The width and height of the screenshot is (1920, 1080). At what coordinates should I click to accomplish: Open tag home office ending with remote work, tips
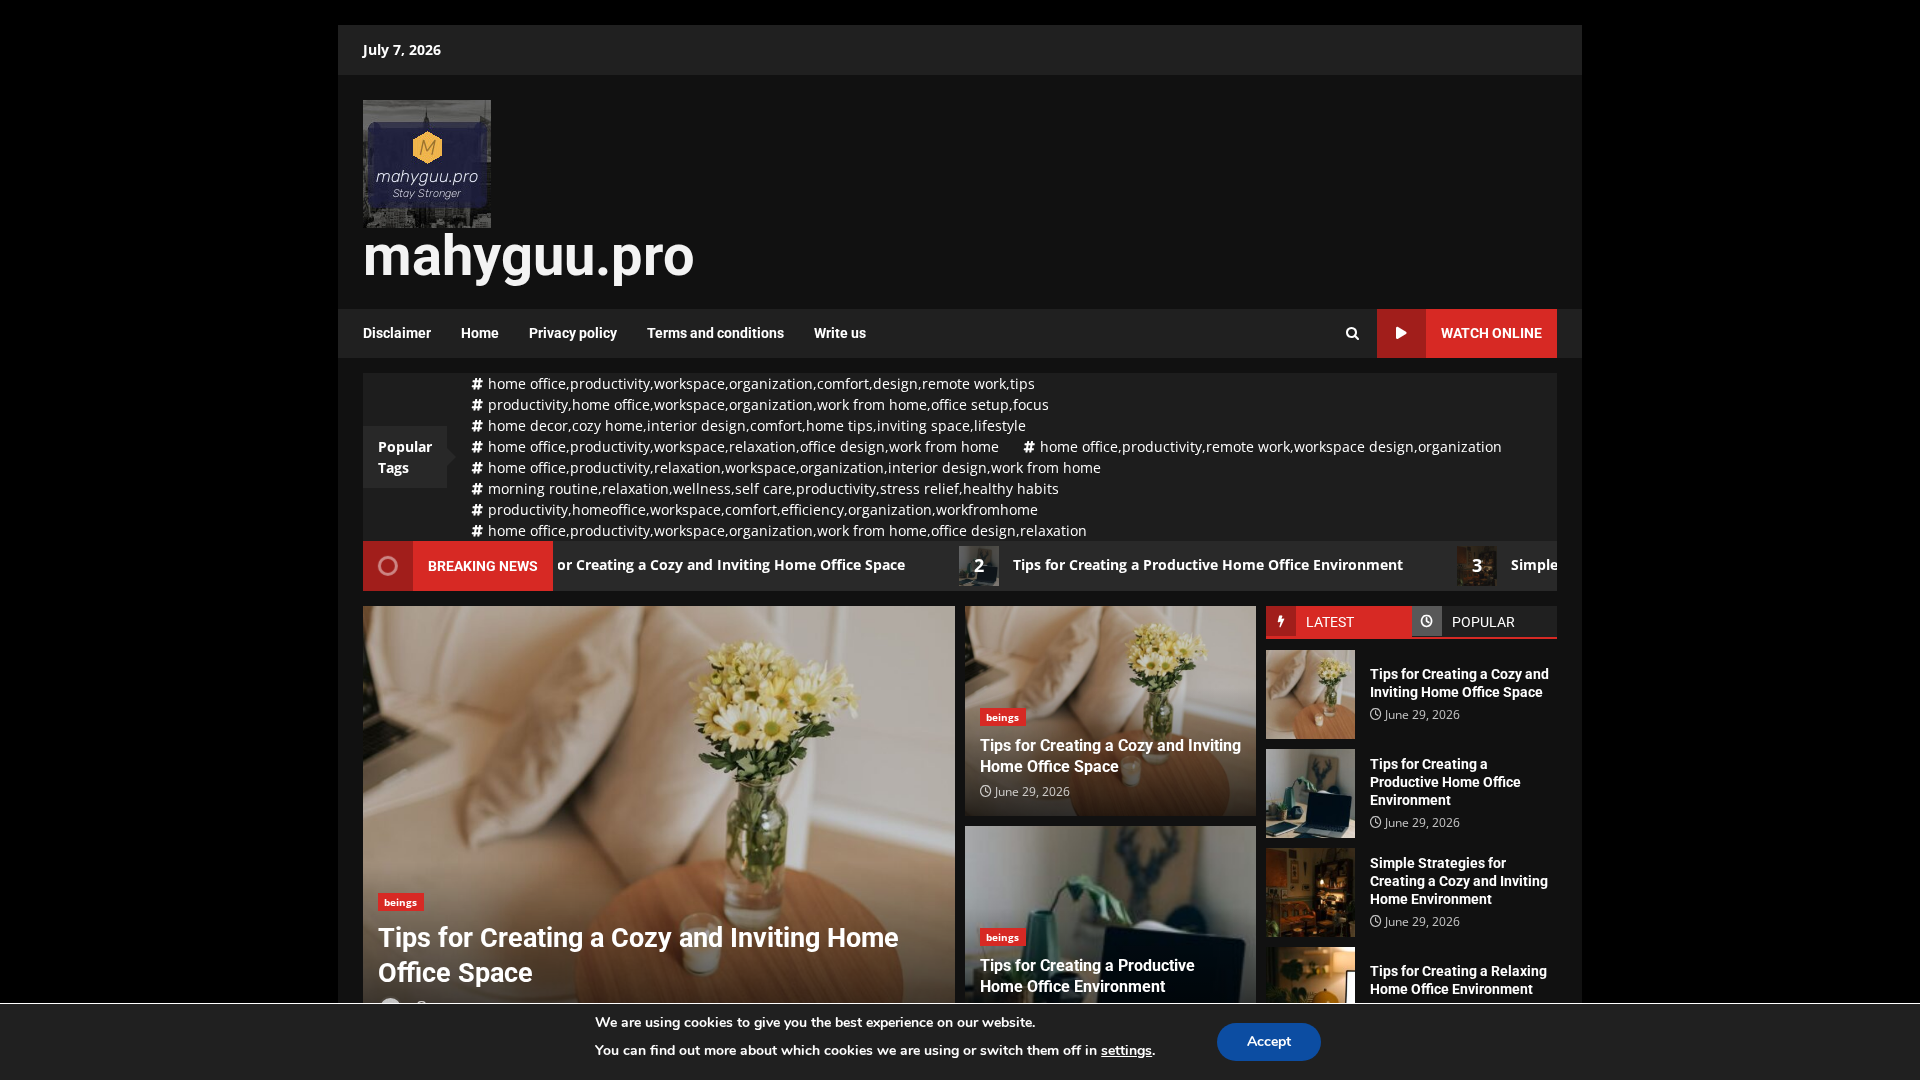click(753, 384)
